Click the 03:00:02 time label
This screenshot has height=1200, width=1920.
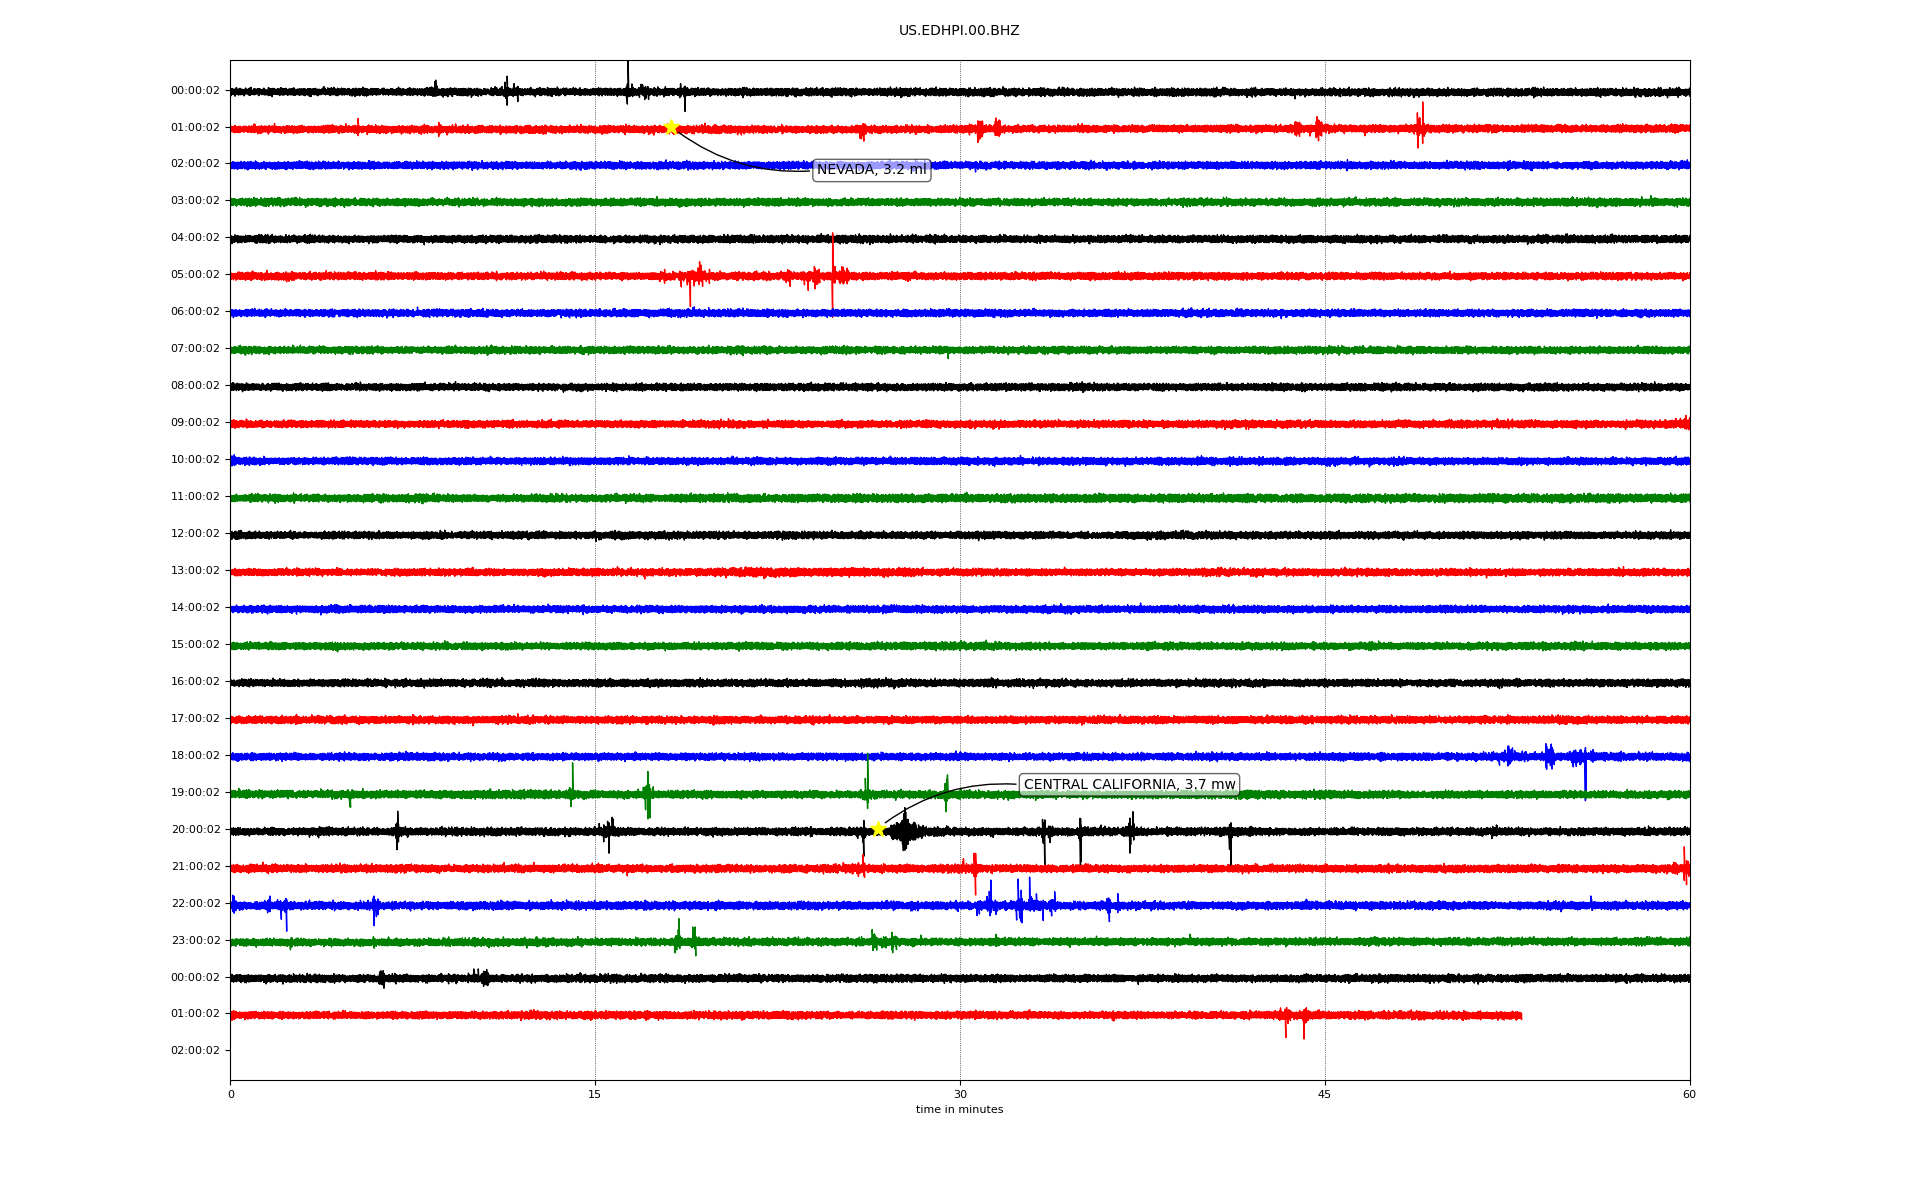pyautogui.click(x=195, y=201)
